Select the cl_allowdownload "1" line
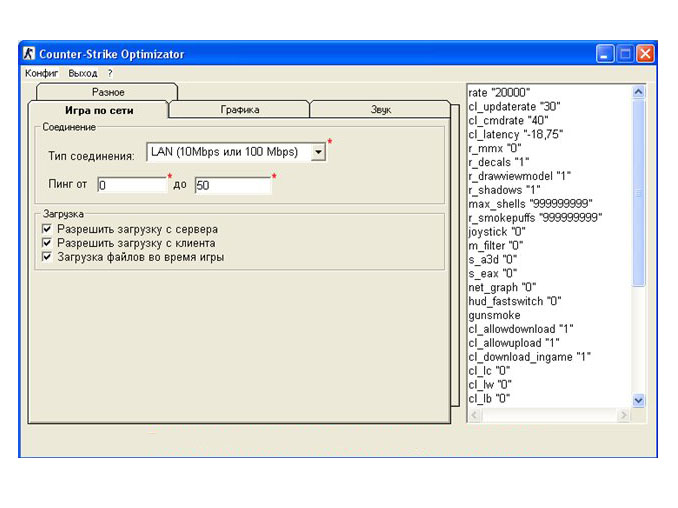Viewport: 678px width, 508px height. click(521, 329)
